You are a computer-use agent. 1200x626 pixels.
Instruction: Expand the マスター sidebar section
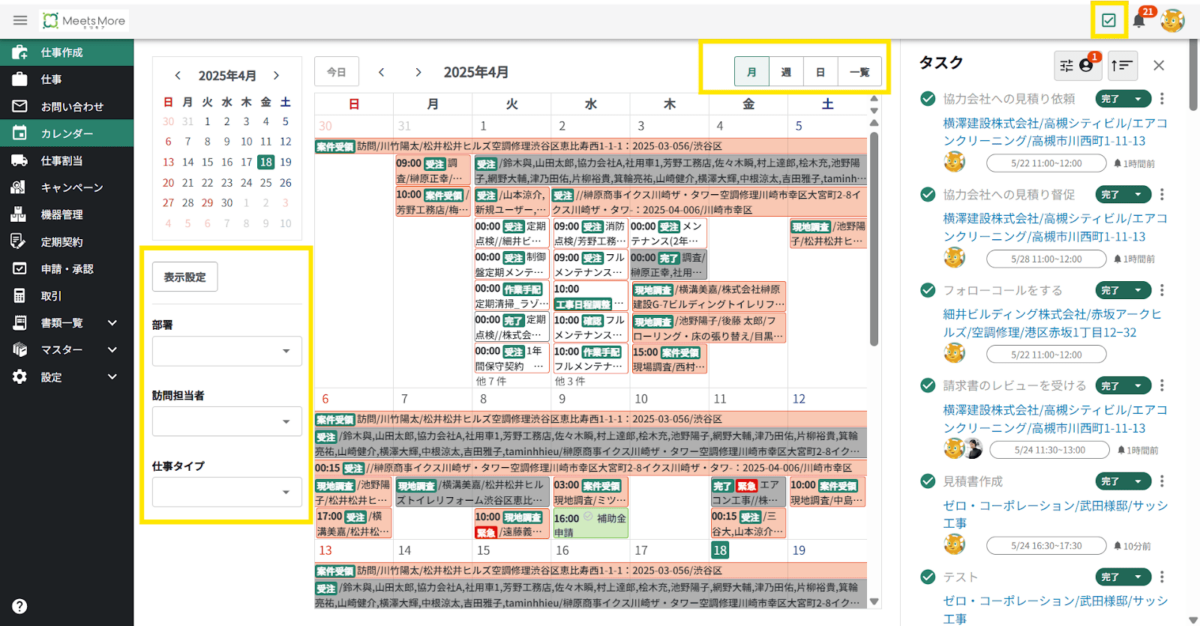click(x=113, y=350)
